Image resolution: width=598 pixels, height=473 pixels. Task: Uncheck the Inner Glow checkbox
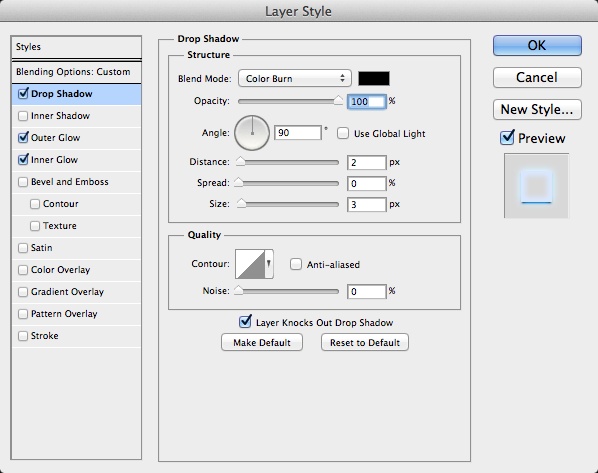(x=23, y=159)
